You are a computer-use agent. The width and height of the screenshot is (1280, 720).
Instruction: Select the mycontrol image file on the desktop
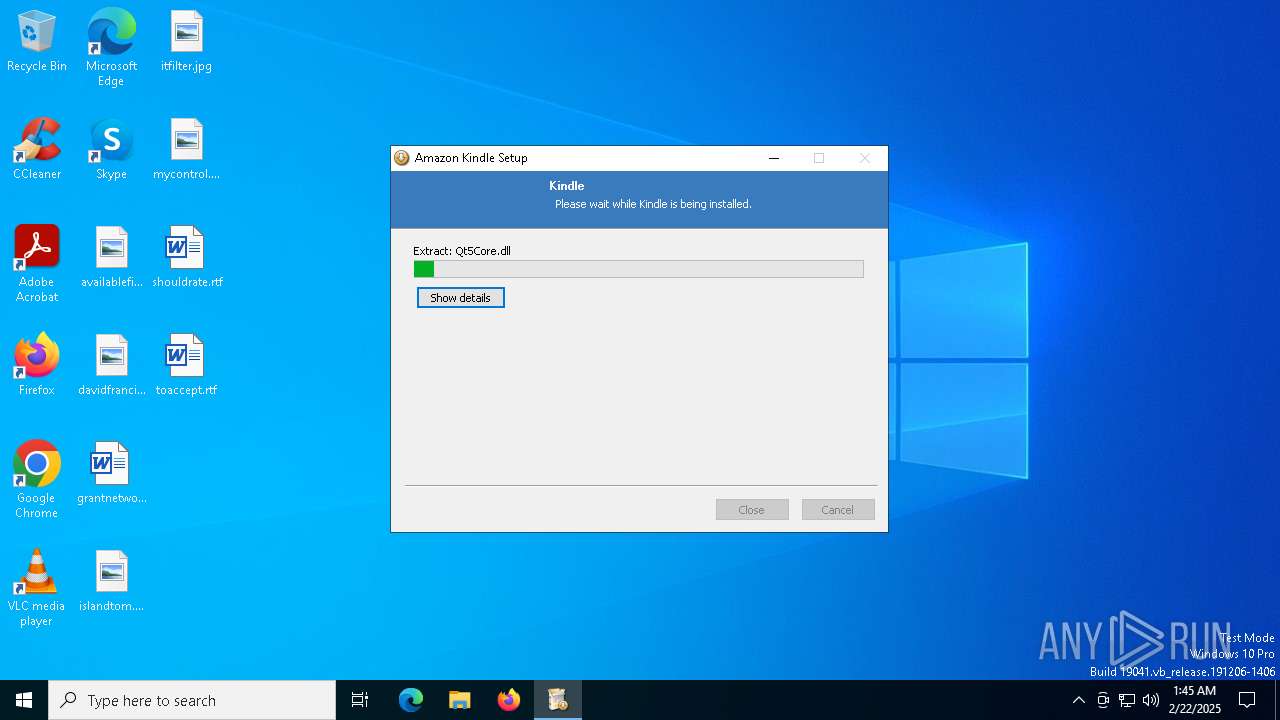(x=187, y=149)
